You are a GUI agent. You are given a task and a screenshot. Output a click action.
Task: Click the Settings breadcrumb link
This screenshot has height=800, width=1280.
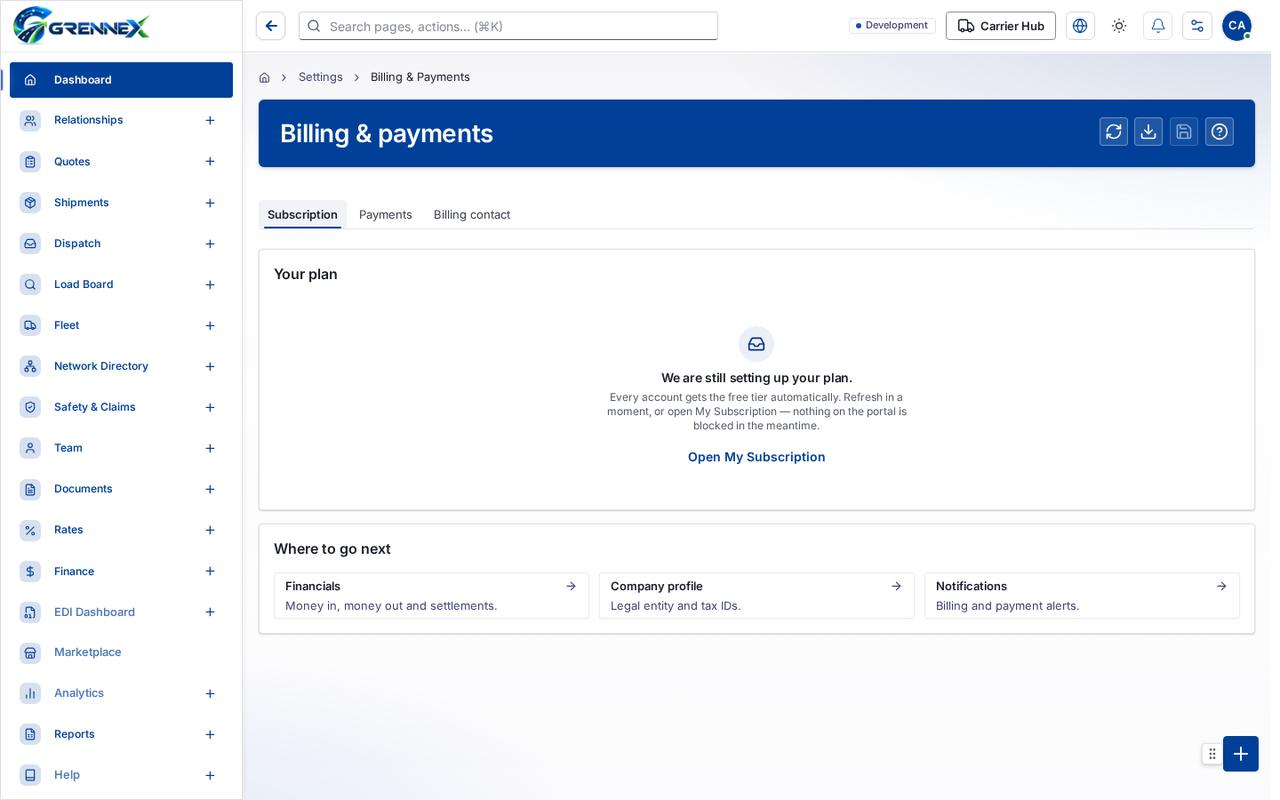pyautogui.click(x=320, y=77)
